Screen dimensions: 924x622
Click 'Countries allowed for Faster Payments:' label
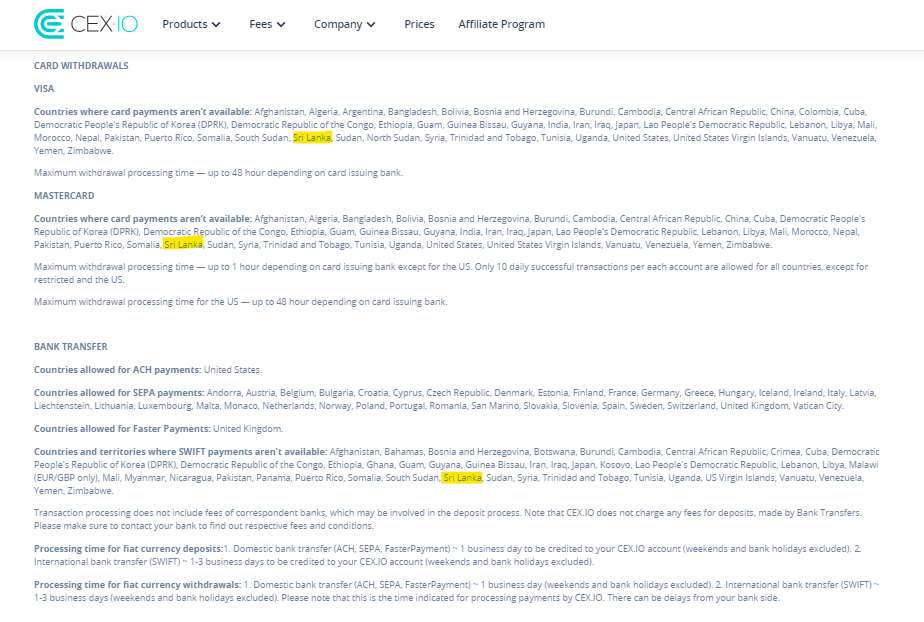(x=122, y=429)
